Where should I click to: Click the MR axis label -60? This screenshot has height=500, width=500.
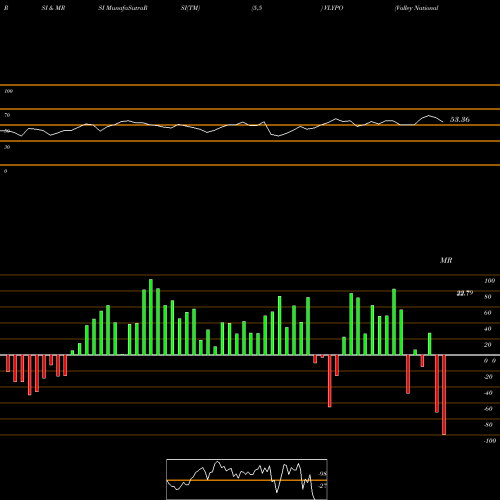pyautogui.click(x=488, y=409)
